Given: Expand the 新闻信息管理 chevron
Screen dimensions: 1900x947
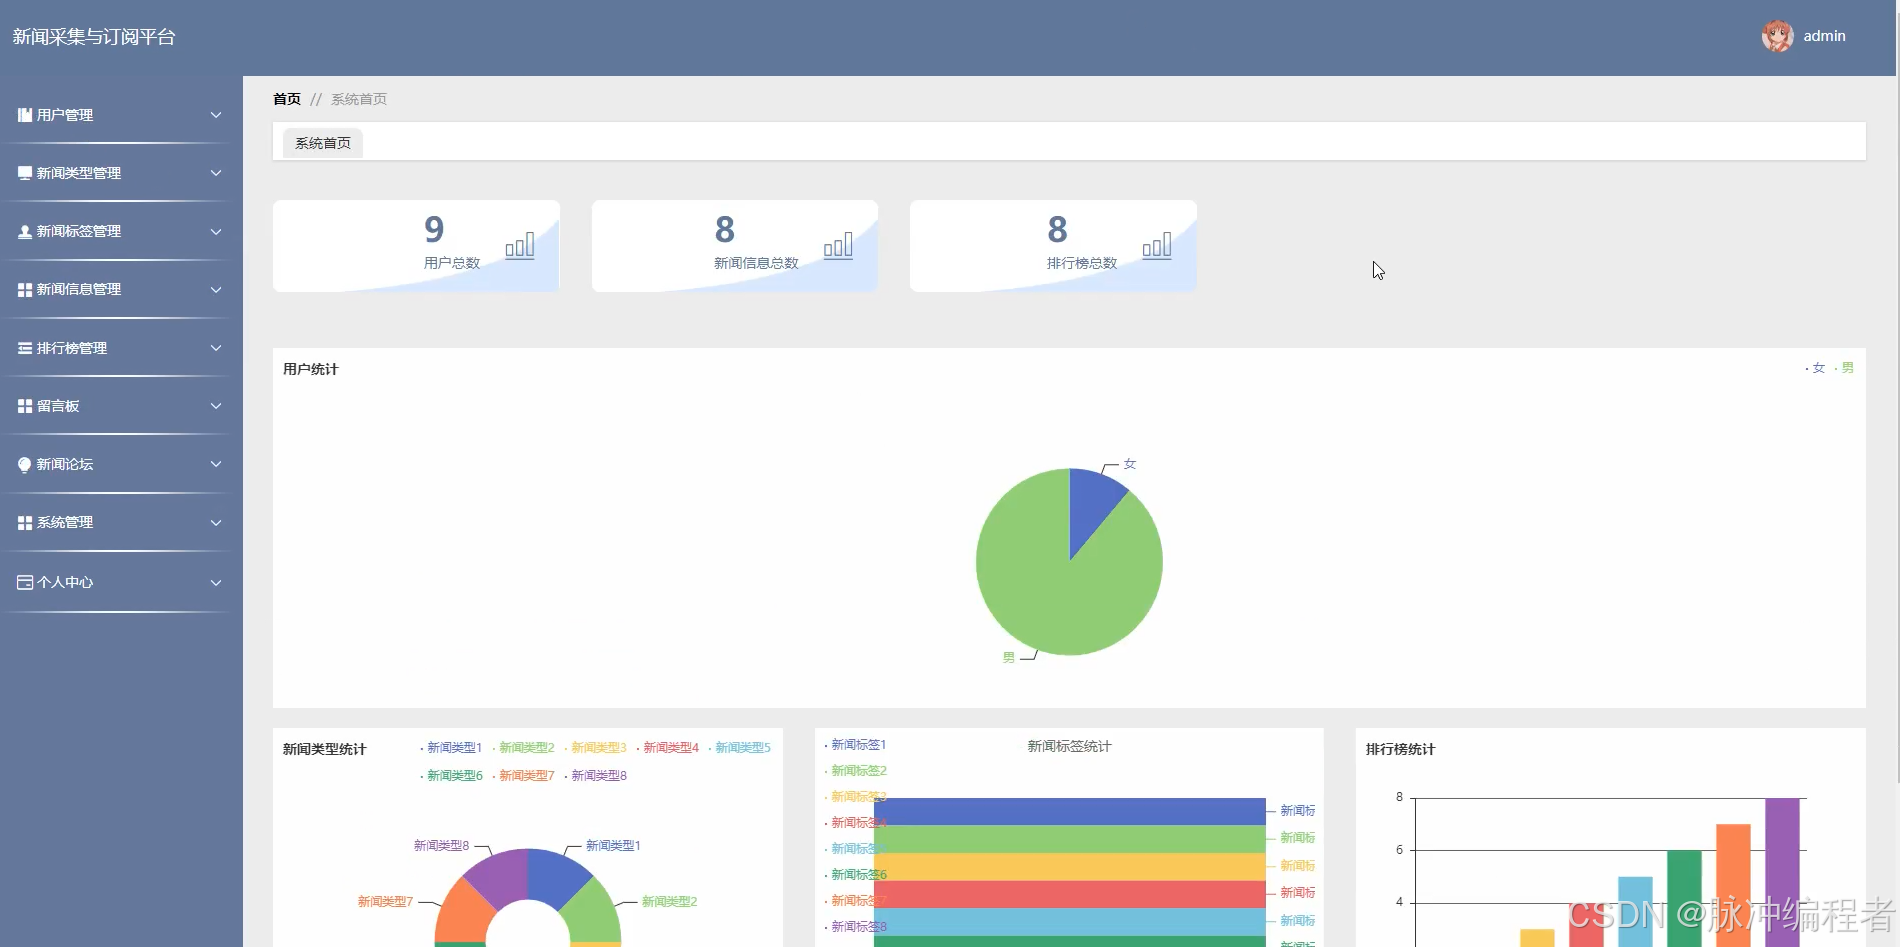Looking at the screenshot, I should tap(216, 289).
